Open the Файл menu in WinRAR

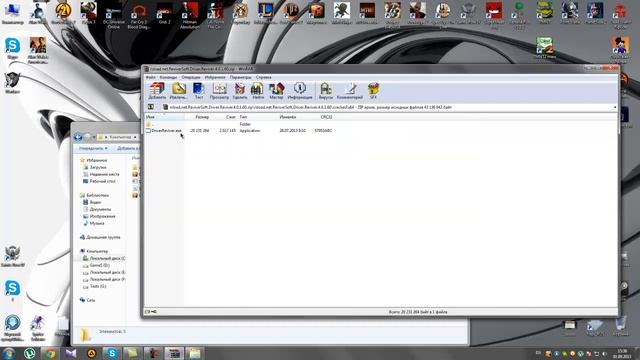click(151, 77)
